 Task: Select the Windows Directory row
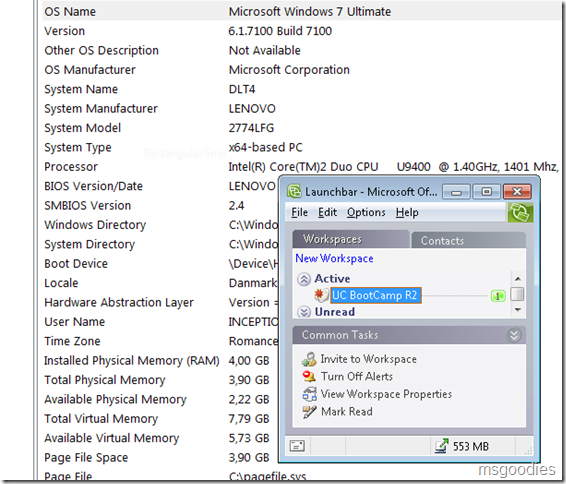pos(160,225)
